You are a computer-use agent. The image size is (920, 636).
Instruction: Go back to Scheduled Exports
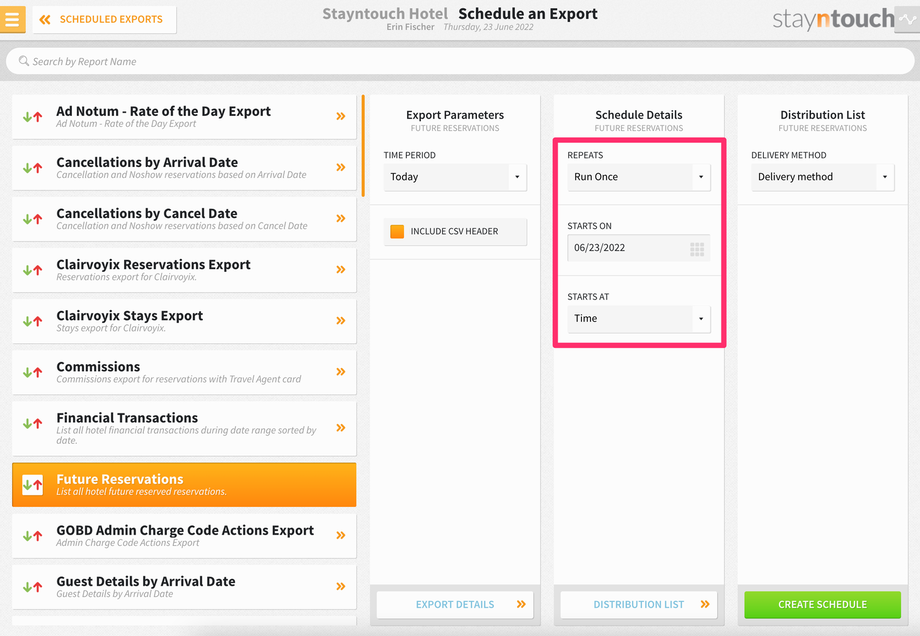click(x=104, y=19)
